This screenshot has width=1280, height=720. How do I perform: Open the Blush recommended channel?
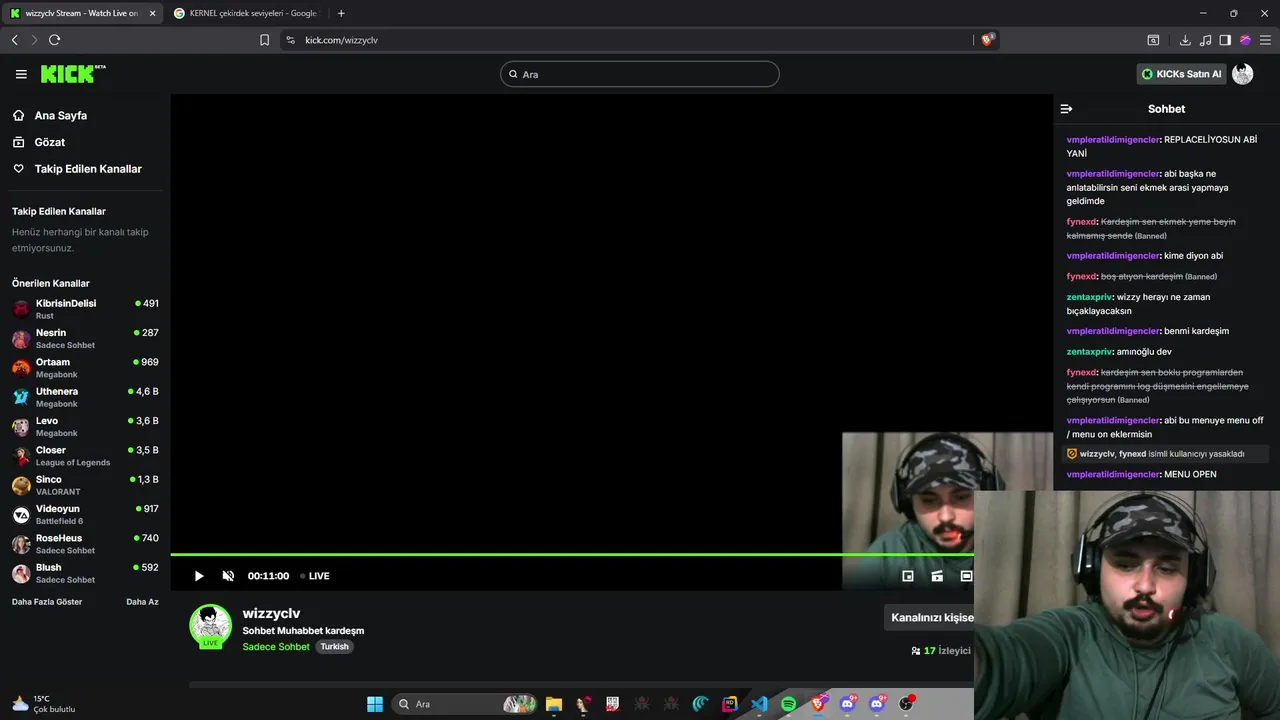point(85,573)
